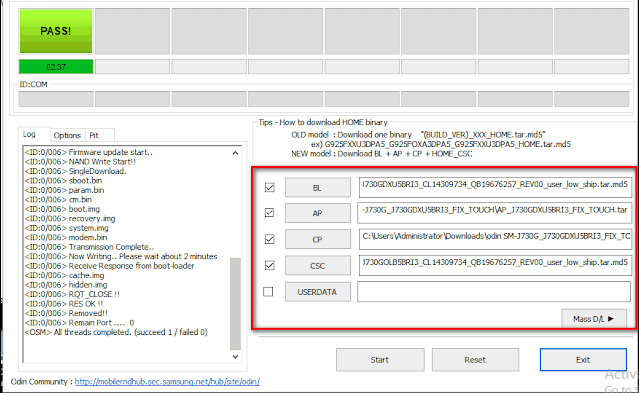639x393 pixels.
Task: Click the green PASS! status box
Action: [56, 31]
